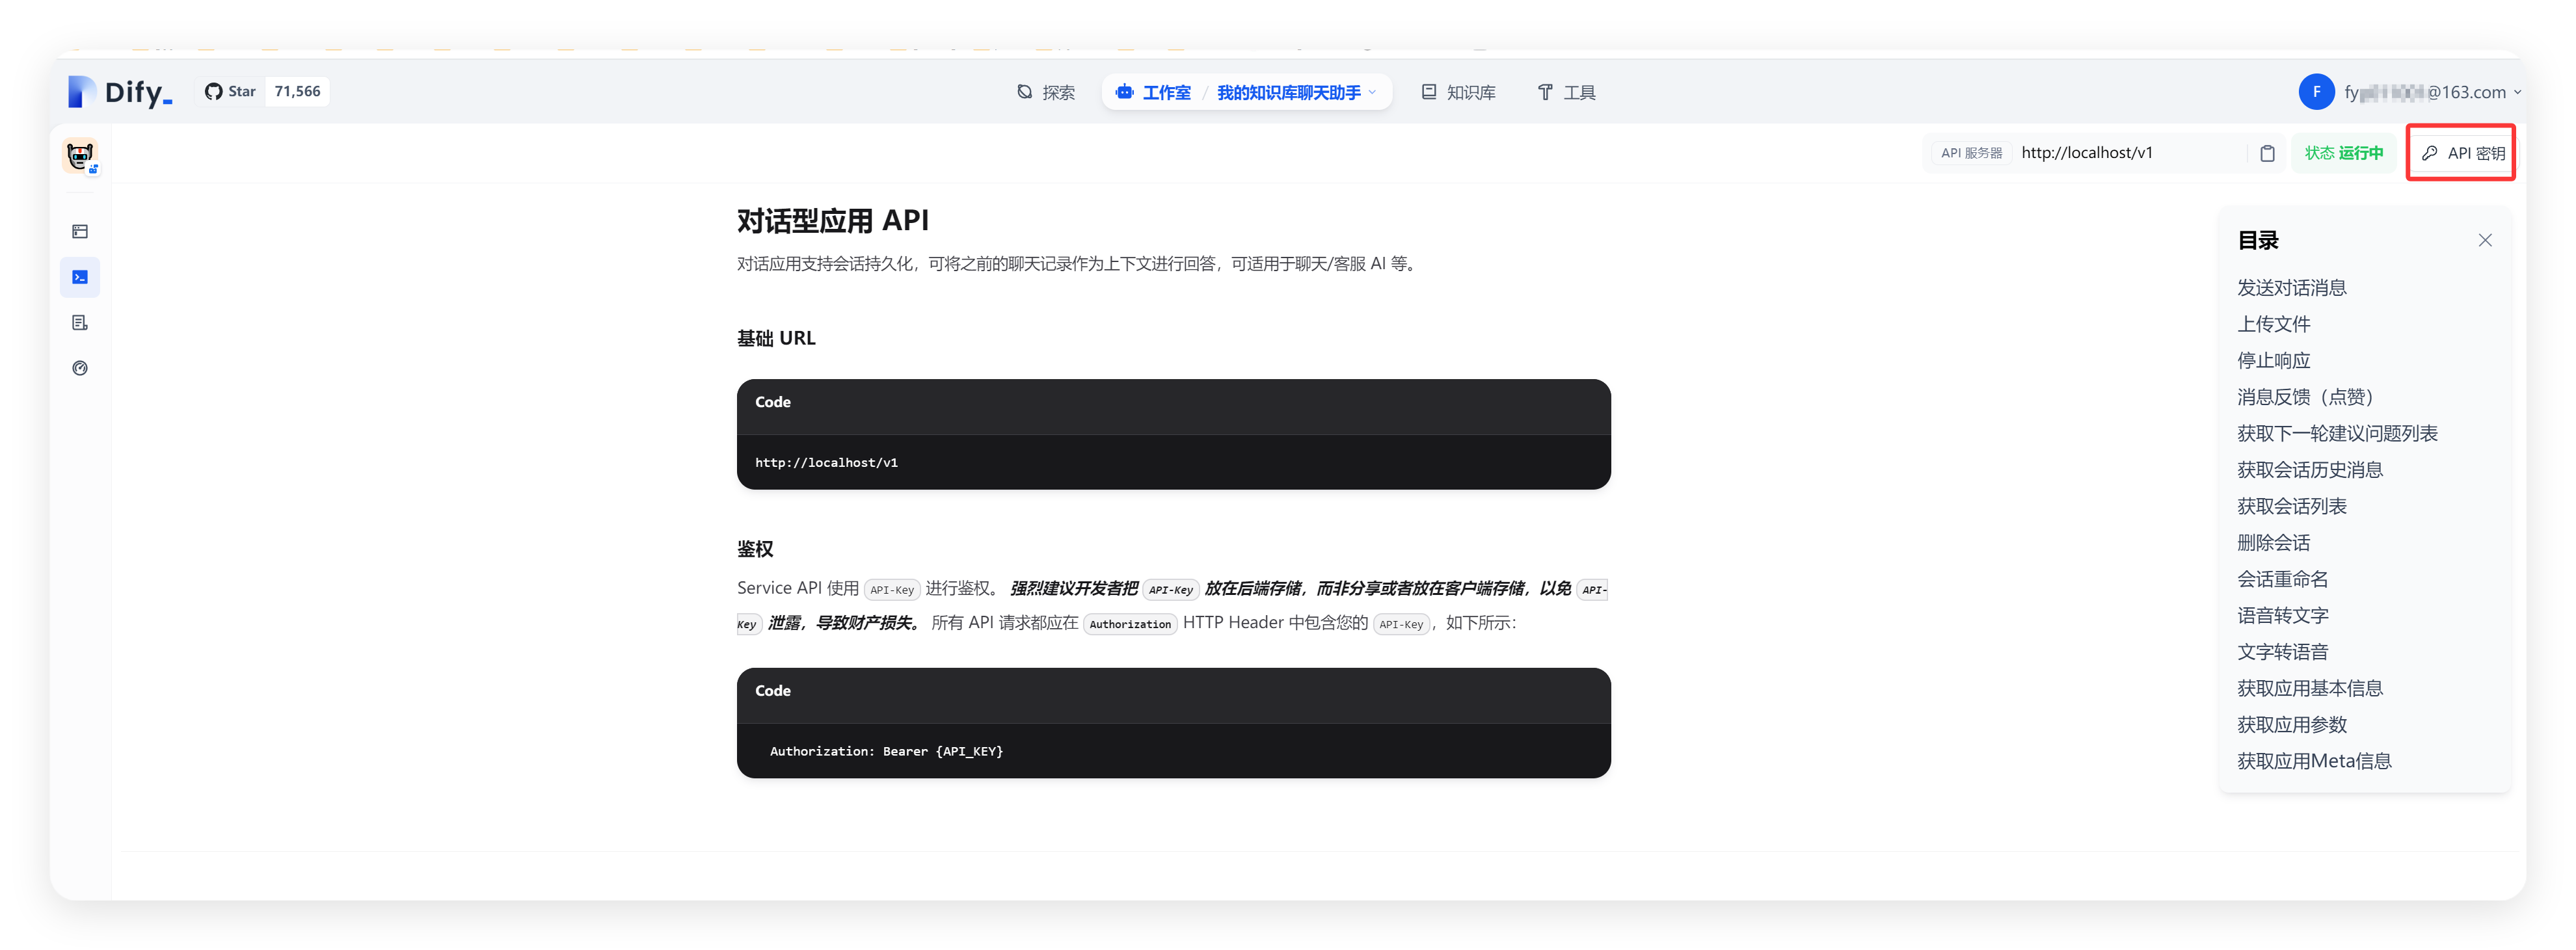Click the Dify logo
Image resolution: width=2576 pixels, height=950 pixels.
click(120, 92)
